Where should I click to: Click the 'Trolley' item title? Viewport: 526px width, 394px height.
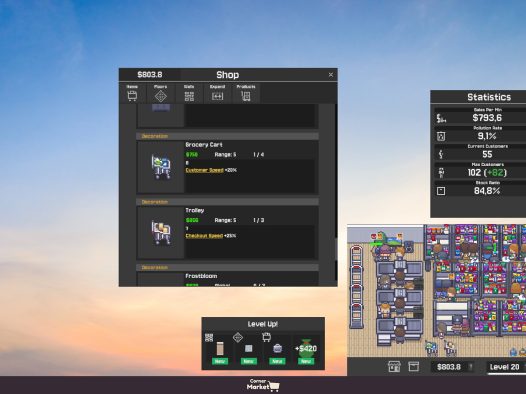coord(195,211)
